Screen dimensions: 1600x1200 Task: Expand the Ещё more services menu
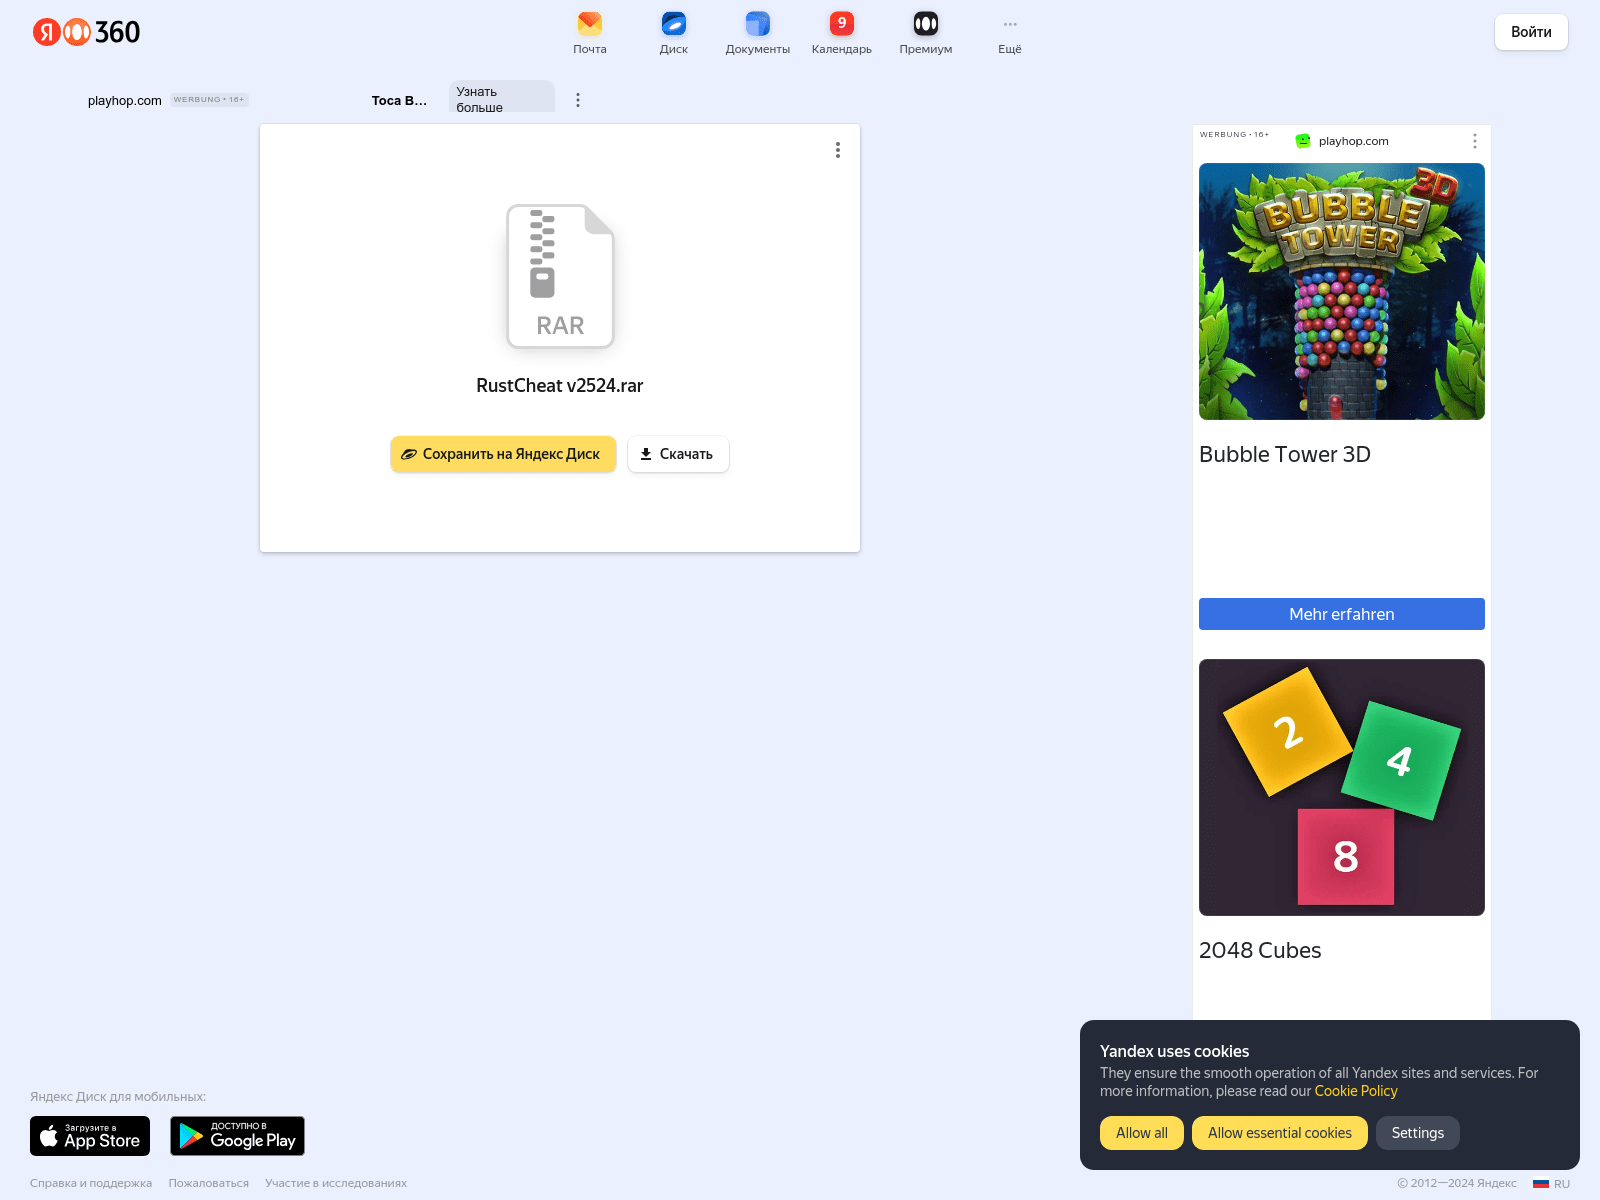(x=1010, y=33)
